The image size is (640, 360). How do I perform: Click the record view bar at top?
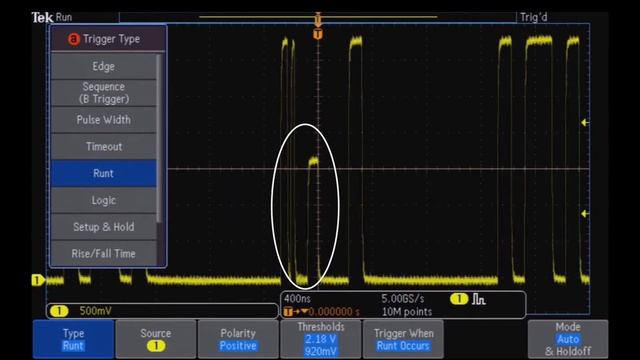point(318,17)
